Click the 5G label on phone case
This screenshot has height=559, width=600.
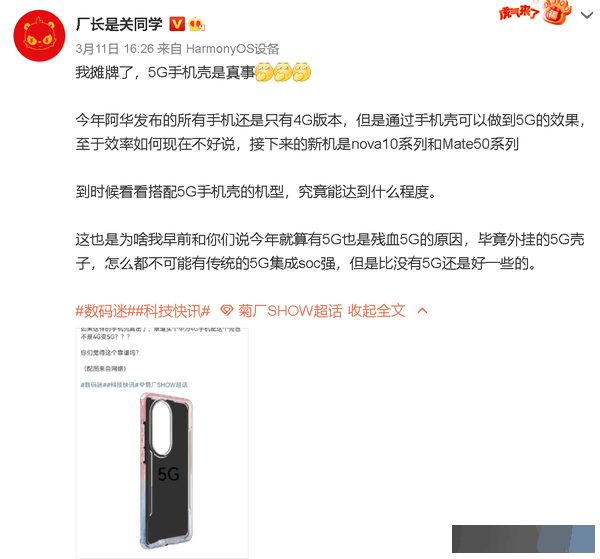(168, 474)
